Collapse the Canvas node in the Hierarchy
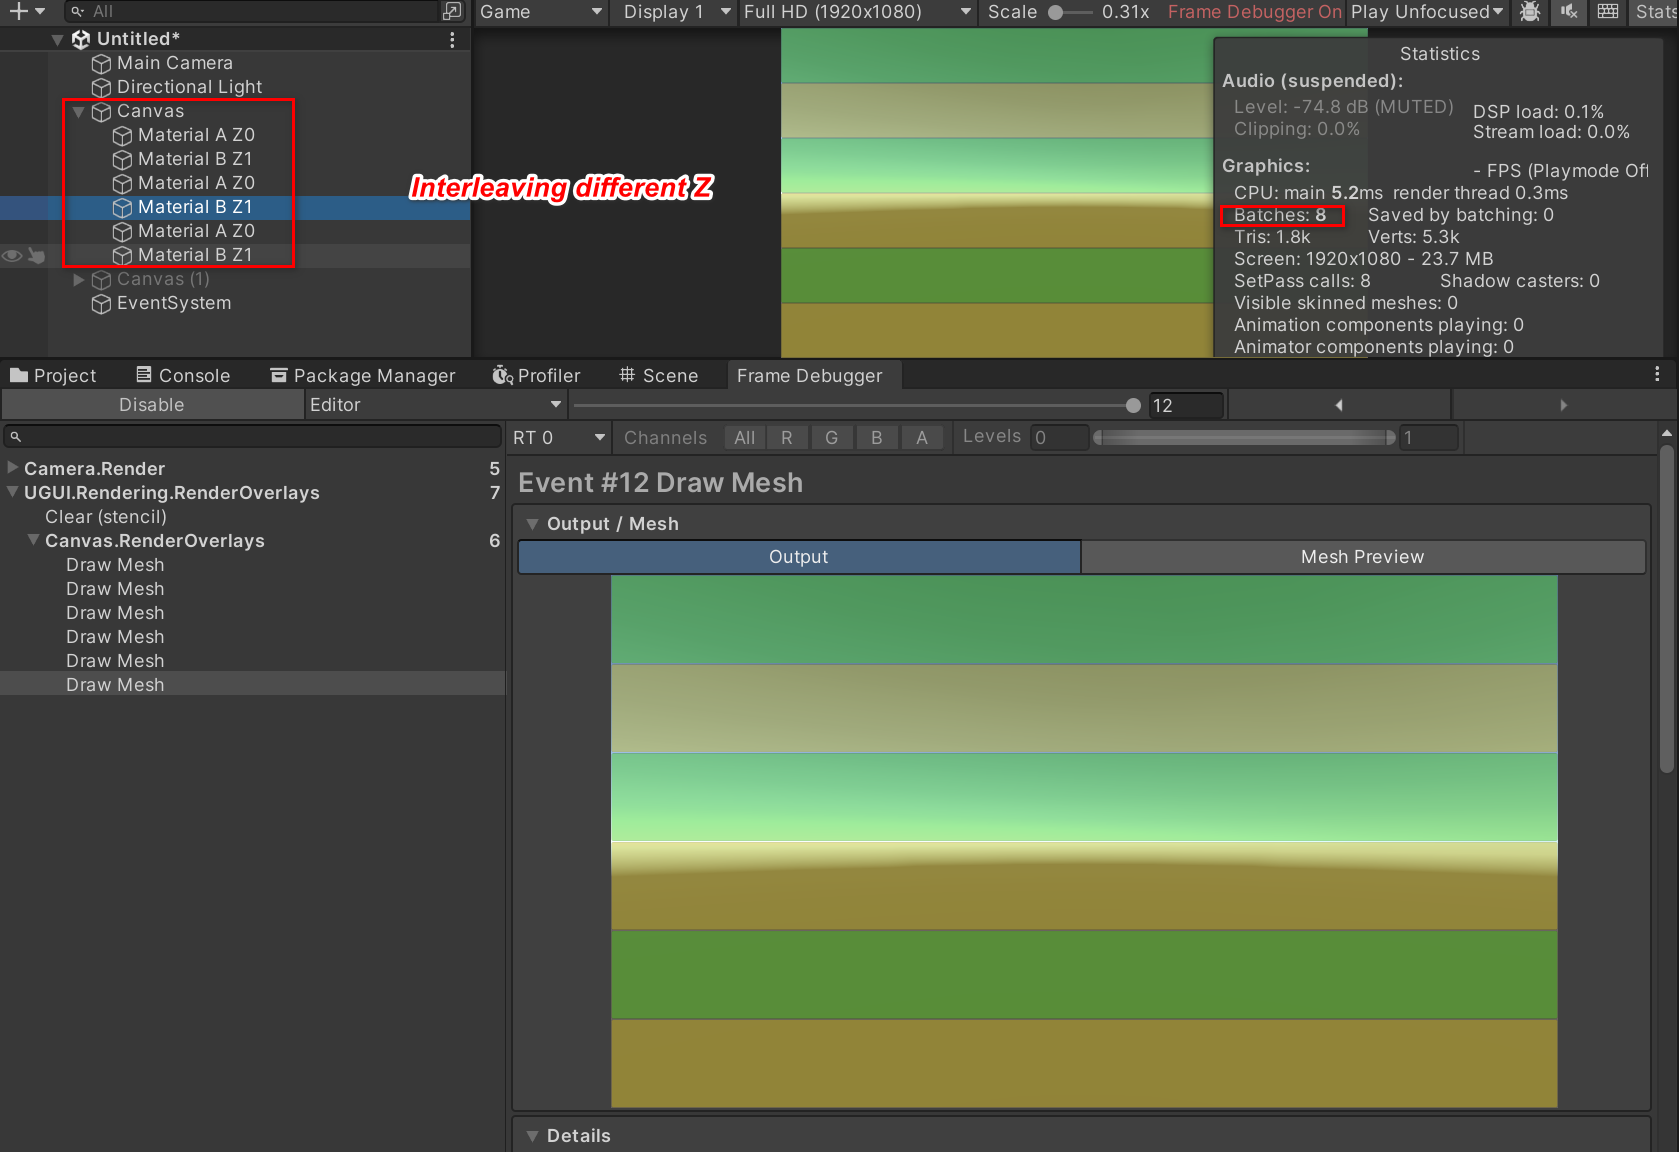The image size is (1679, 1152). [79, 111]
